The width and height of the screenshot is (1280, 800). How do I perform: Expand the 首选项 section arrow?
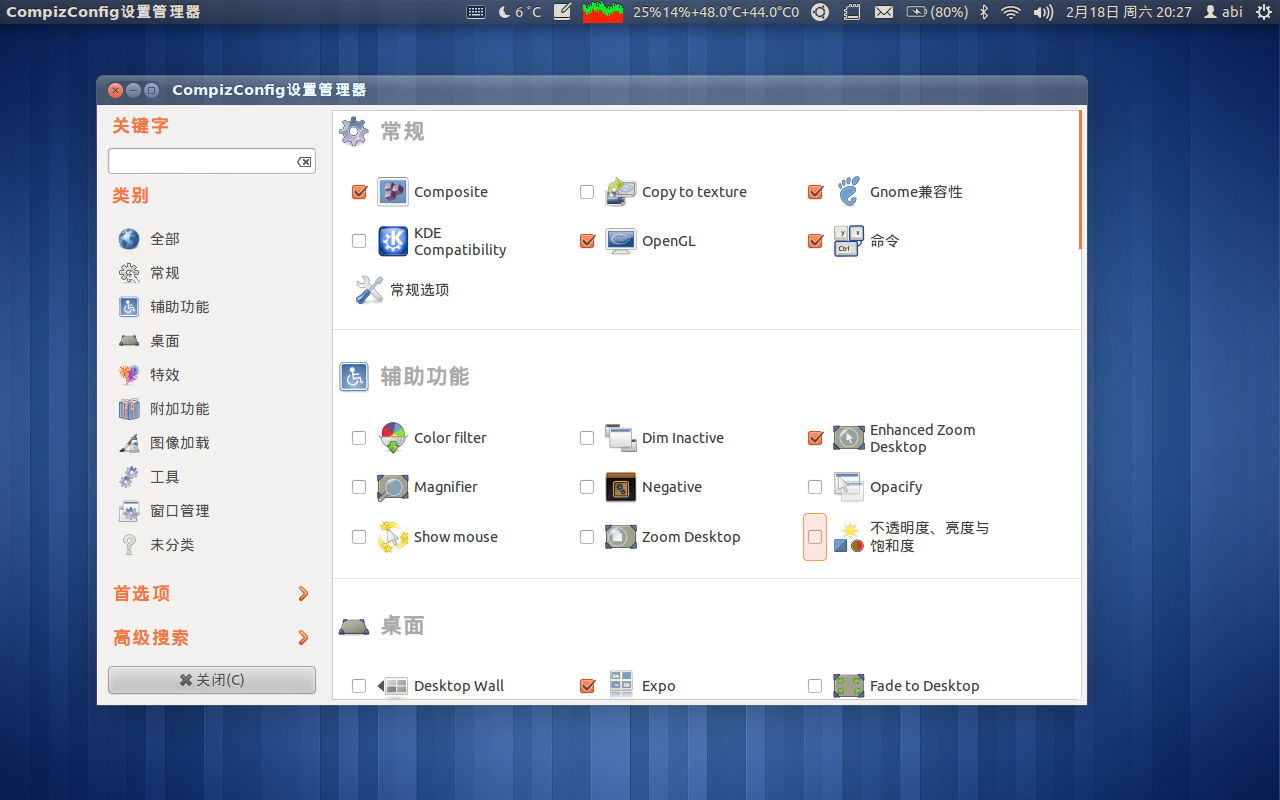[x=303, y=594]
